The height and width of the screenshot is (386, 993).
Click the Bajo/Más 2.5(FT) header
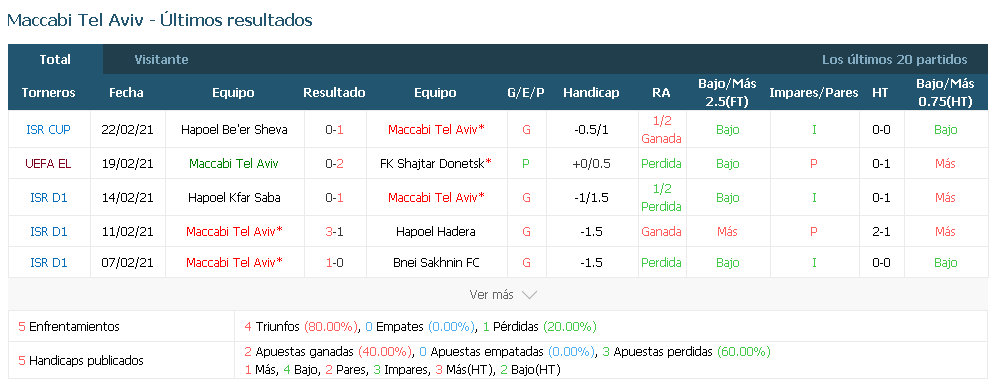(727, 92)
